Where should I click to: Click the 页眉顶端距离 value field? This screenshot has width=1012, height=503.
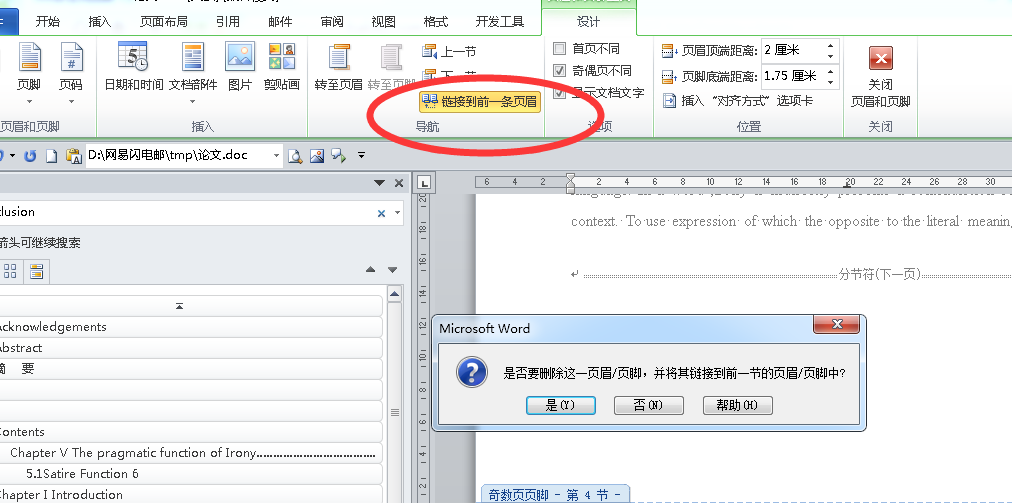pyautogui.click(x=793, y=50)
